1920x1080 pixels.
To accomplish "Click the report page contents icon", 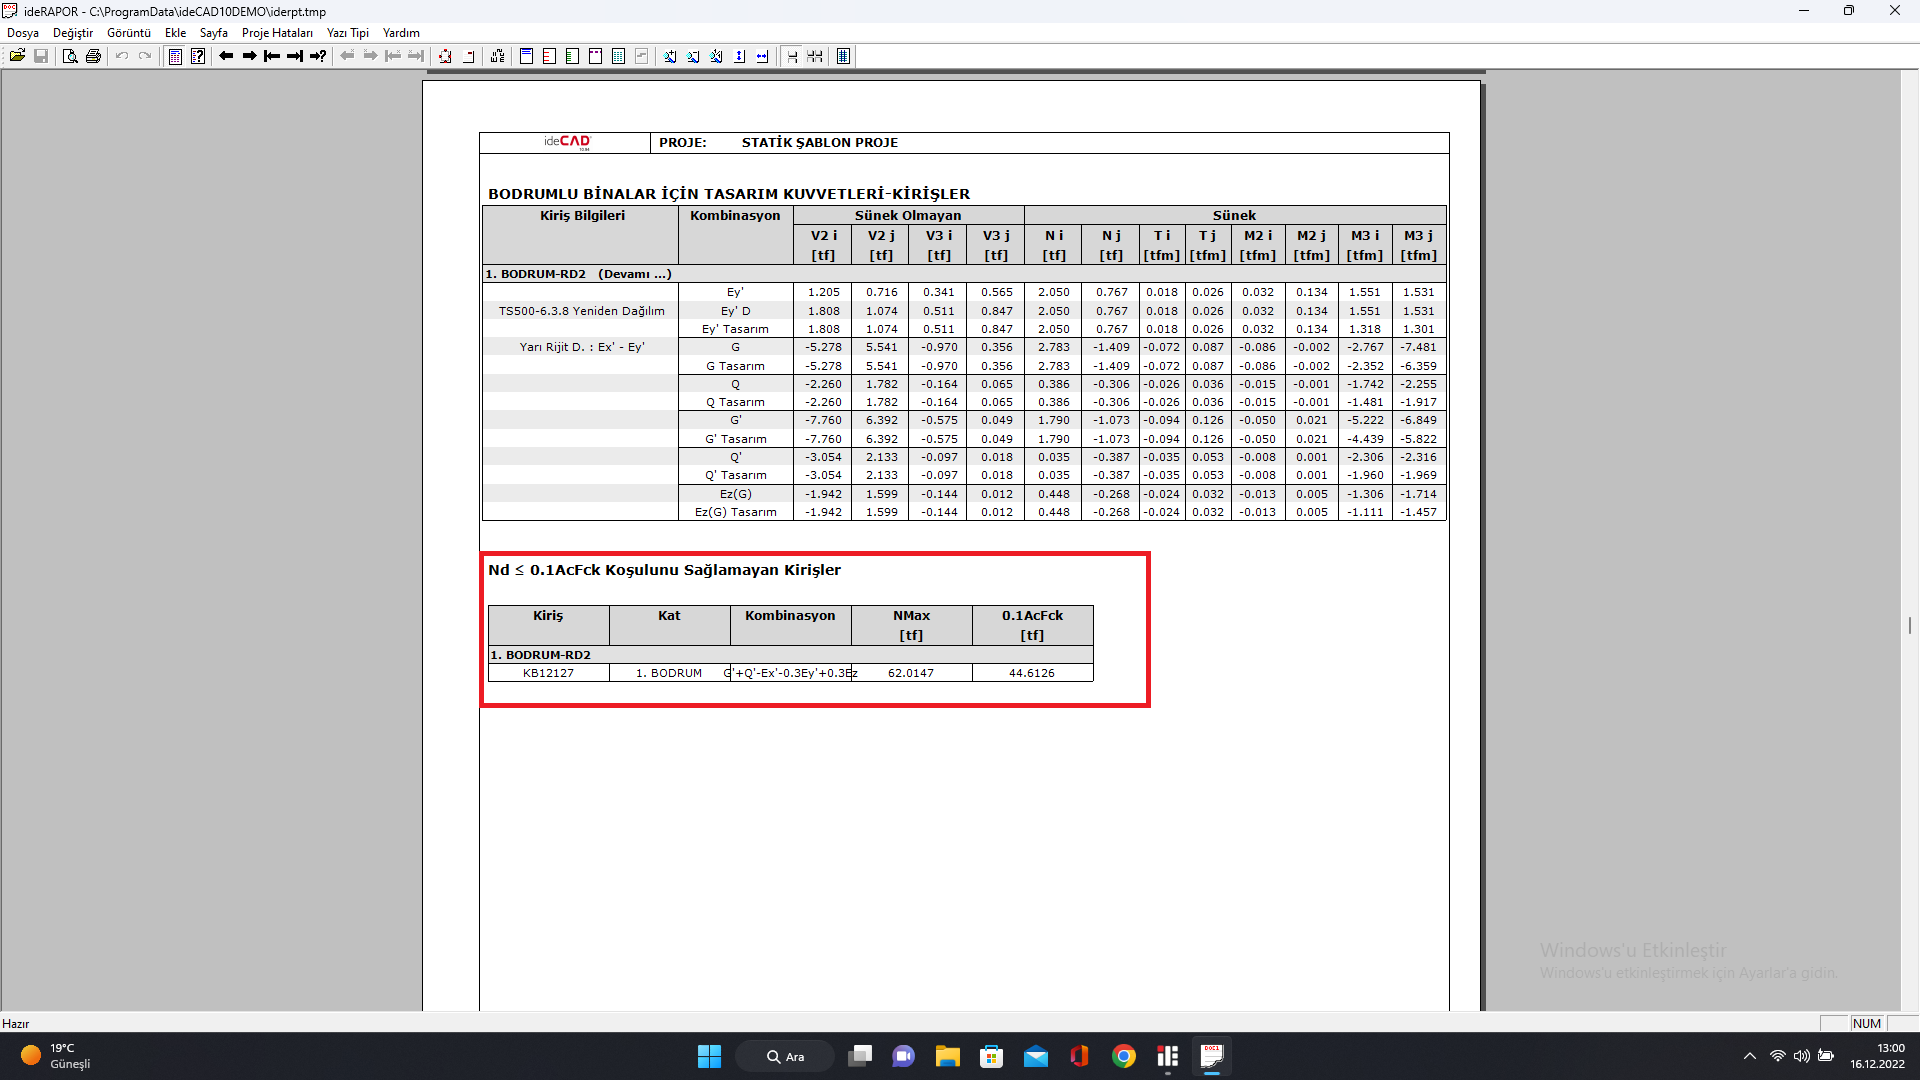I will click(x=175, y=56).
